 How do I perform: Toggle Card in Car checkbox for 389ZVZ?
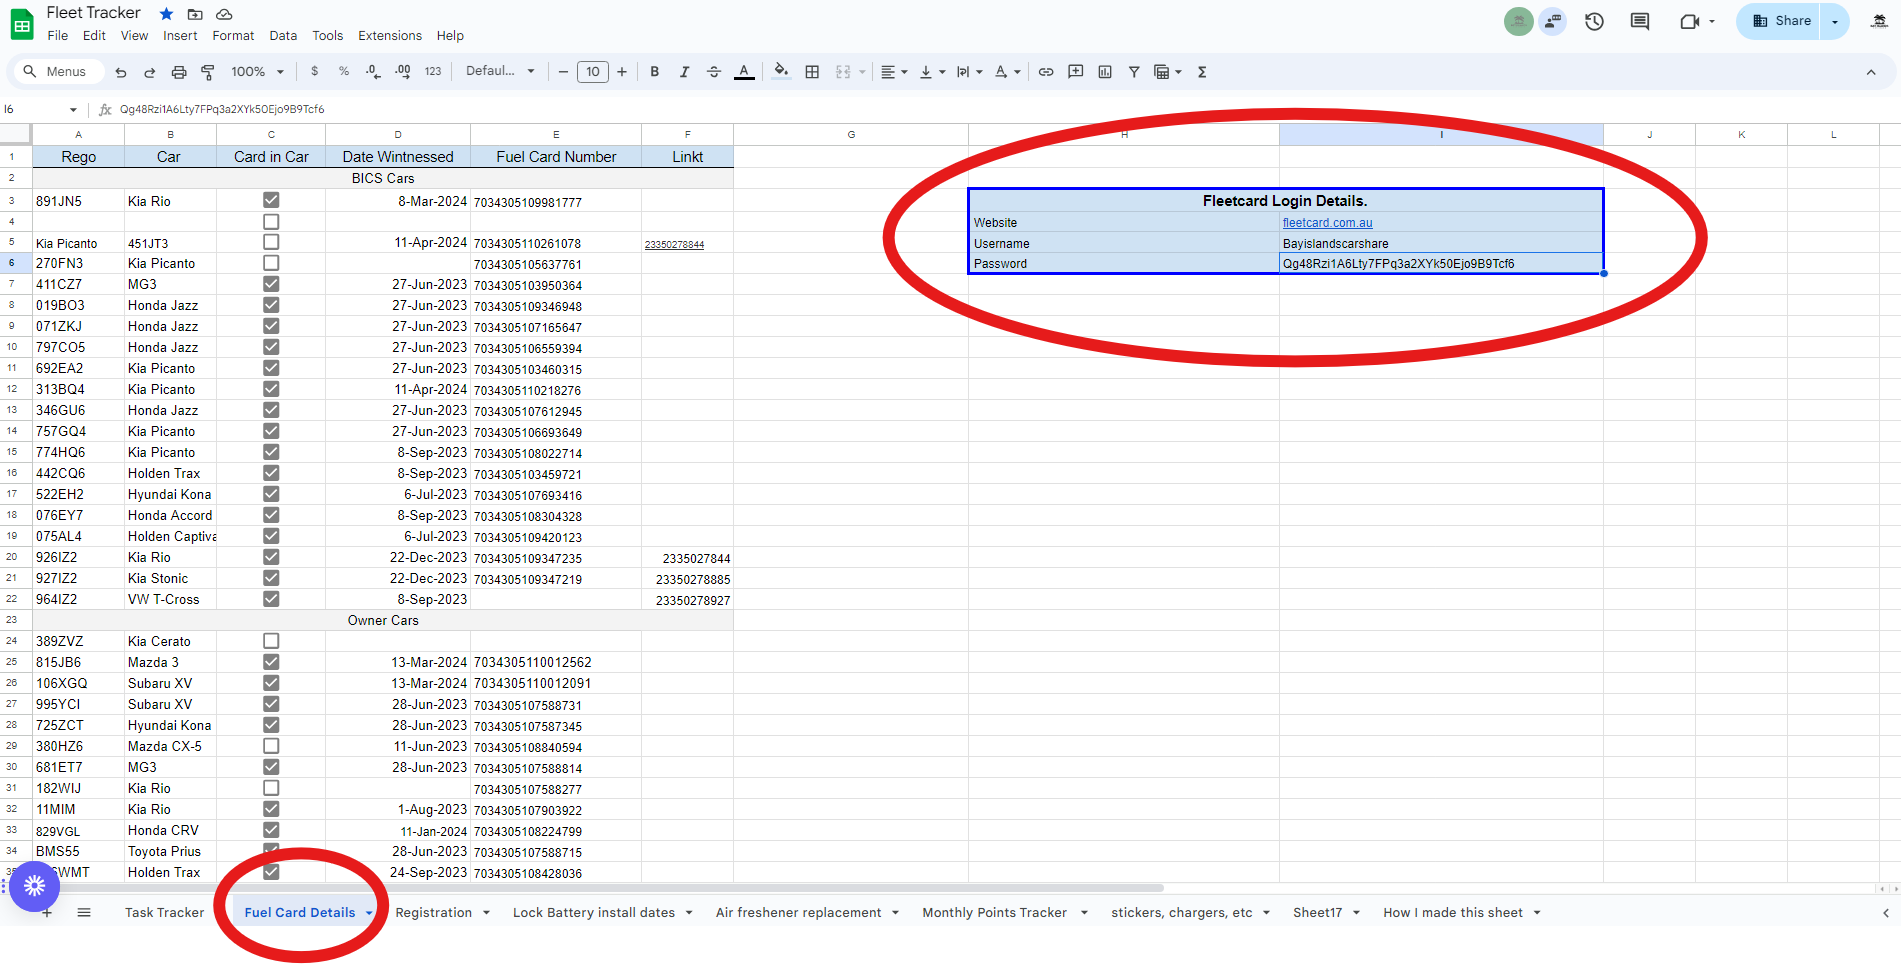(x=271, y=641)
